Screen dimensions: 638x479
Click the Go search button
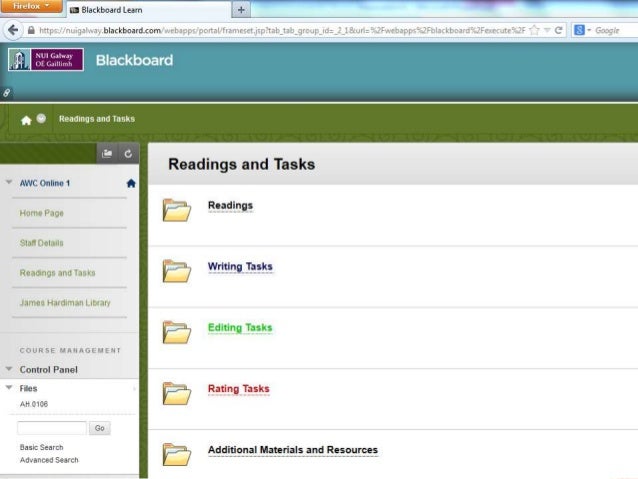click(x=100, y=428)
